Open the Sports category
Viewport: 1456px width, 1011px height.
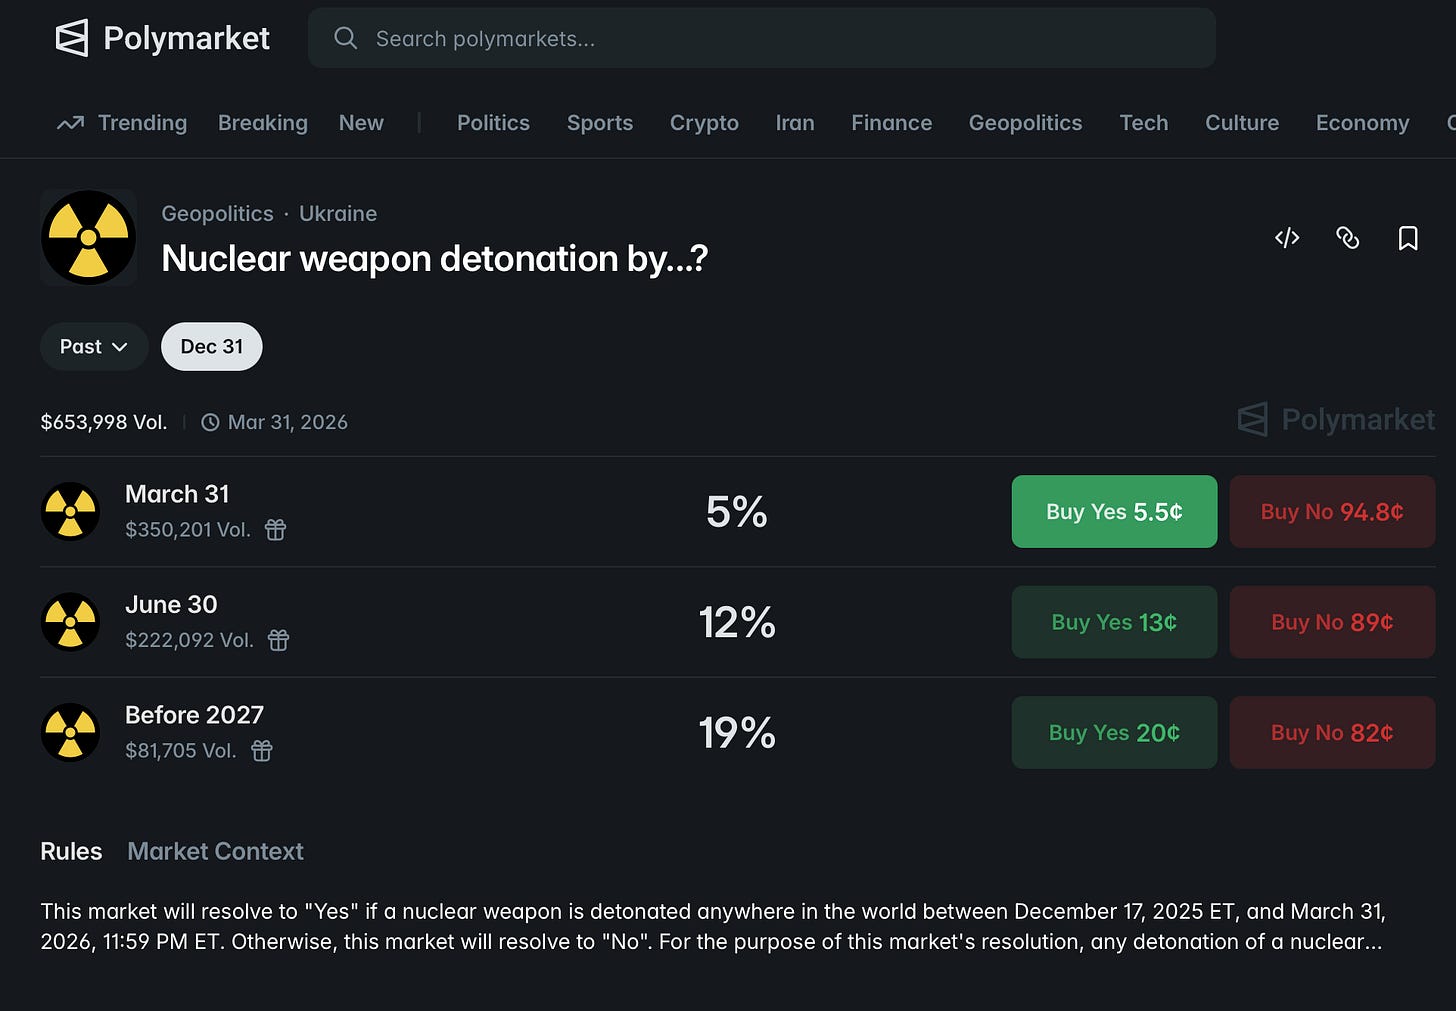point(600,123)
